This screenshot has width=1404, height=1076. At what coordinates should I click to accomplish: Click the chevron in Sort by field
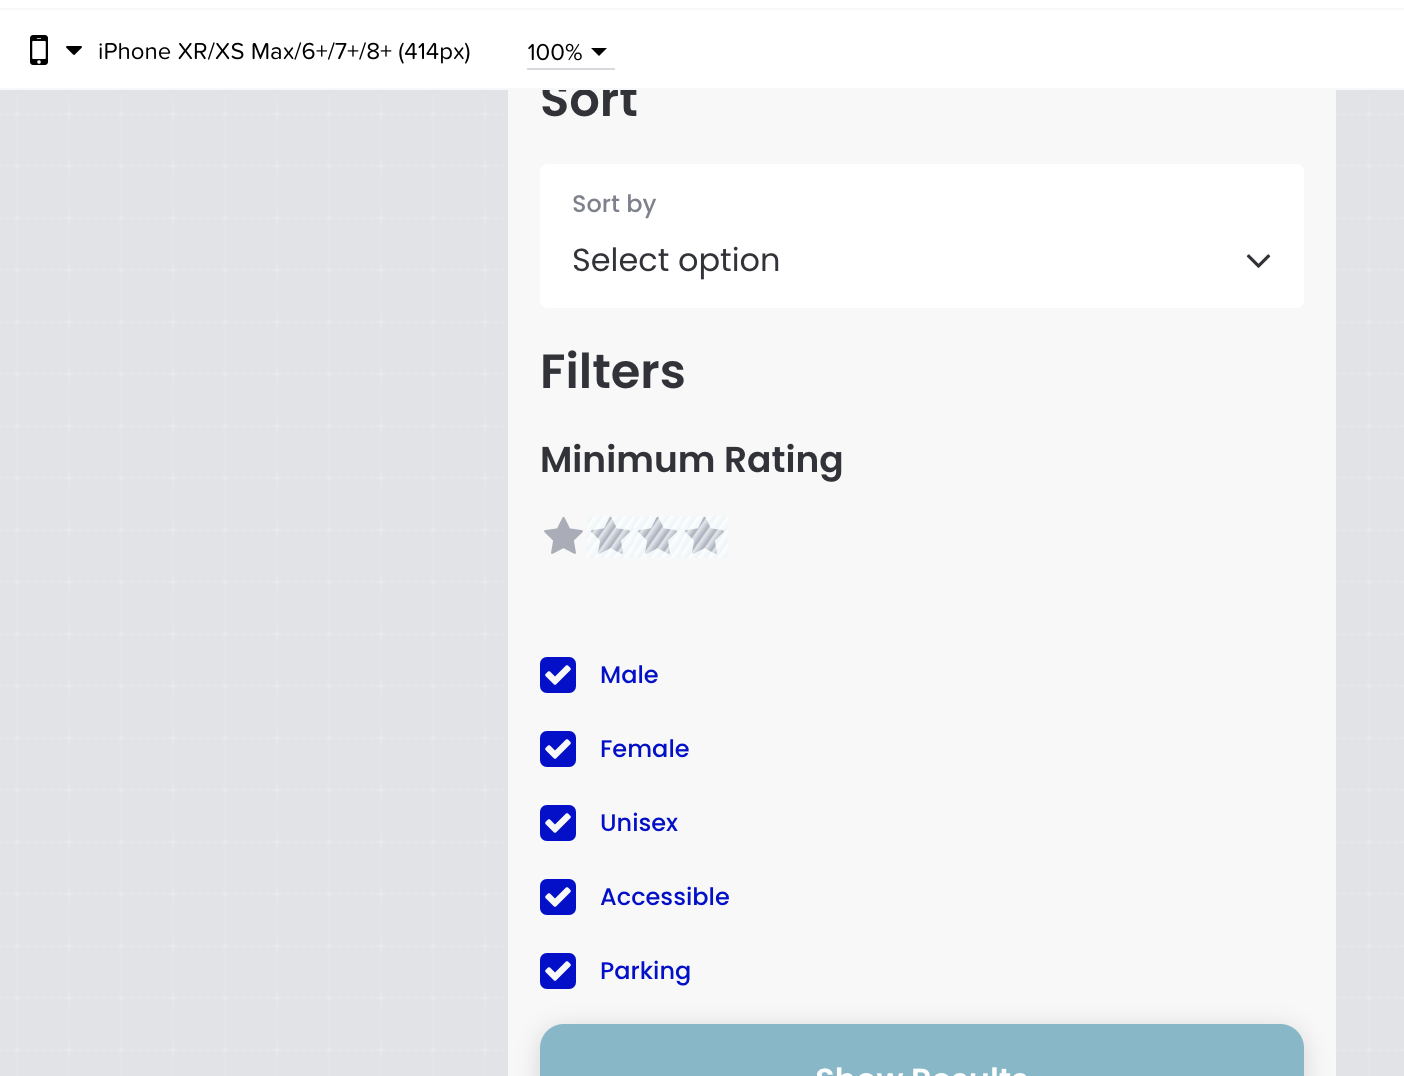tap(1258, 261)
